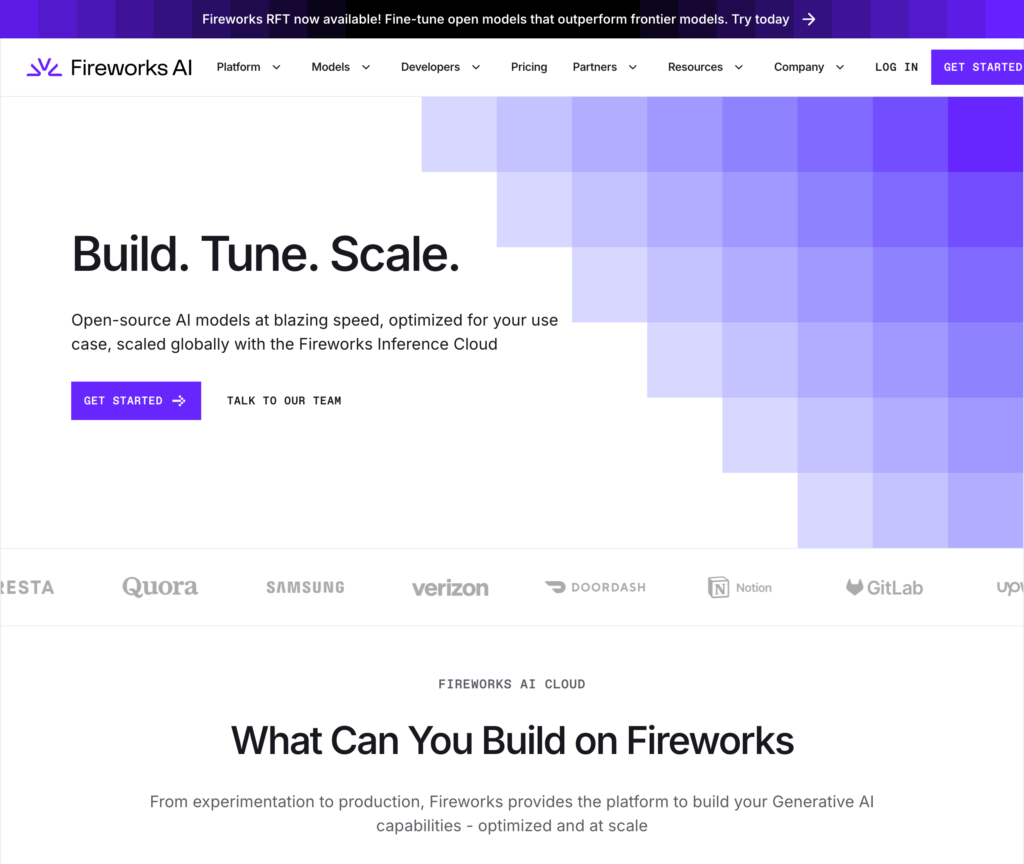
Task: Click TALK TO OUR TEAM link
Action: pyautogui.click(x=284, y=400)
